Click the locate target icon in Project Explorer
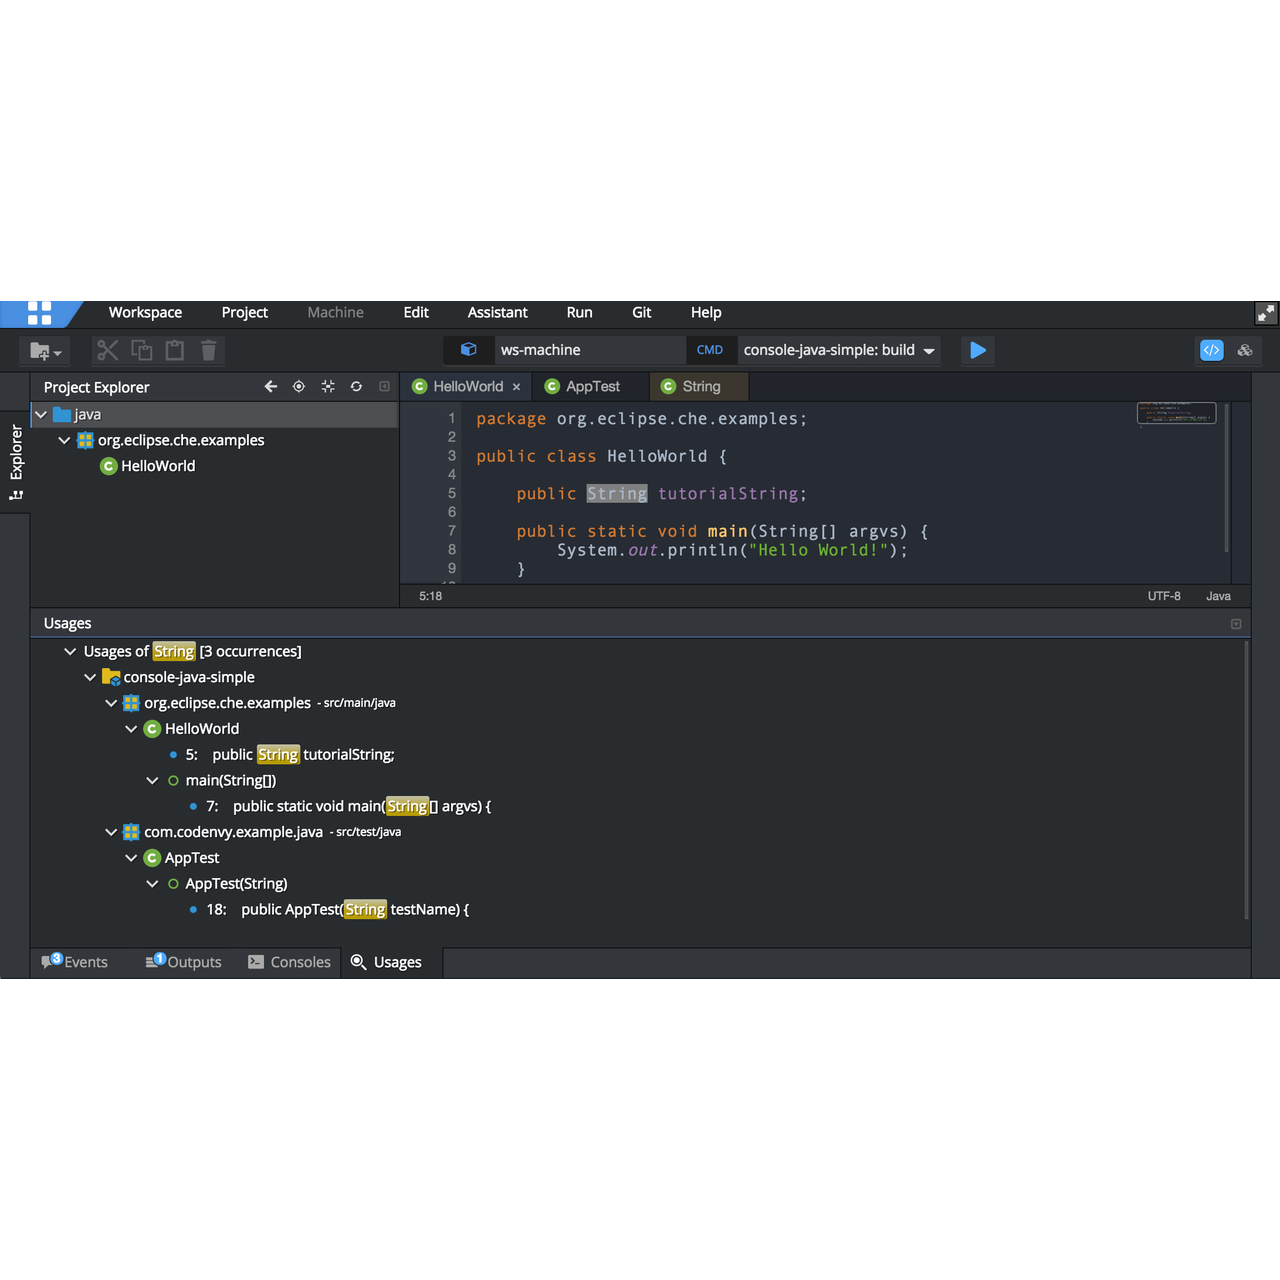The image size is (1280, 1280). [x=299, y=387]
